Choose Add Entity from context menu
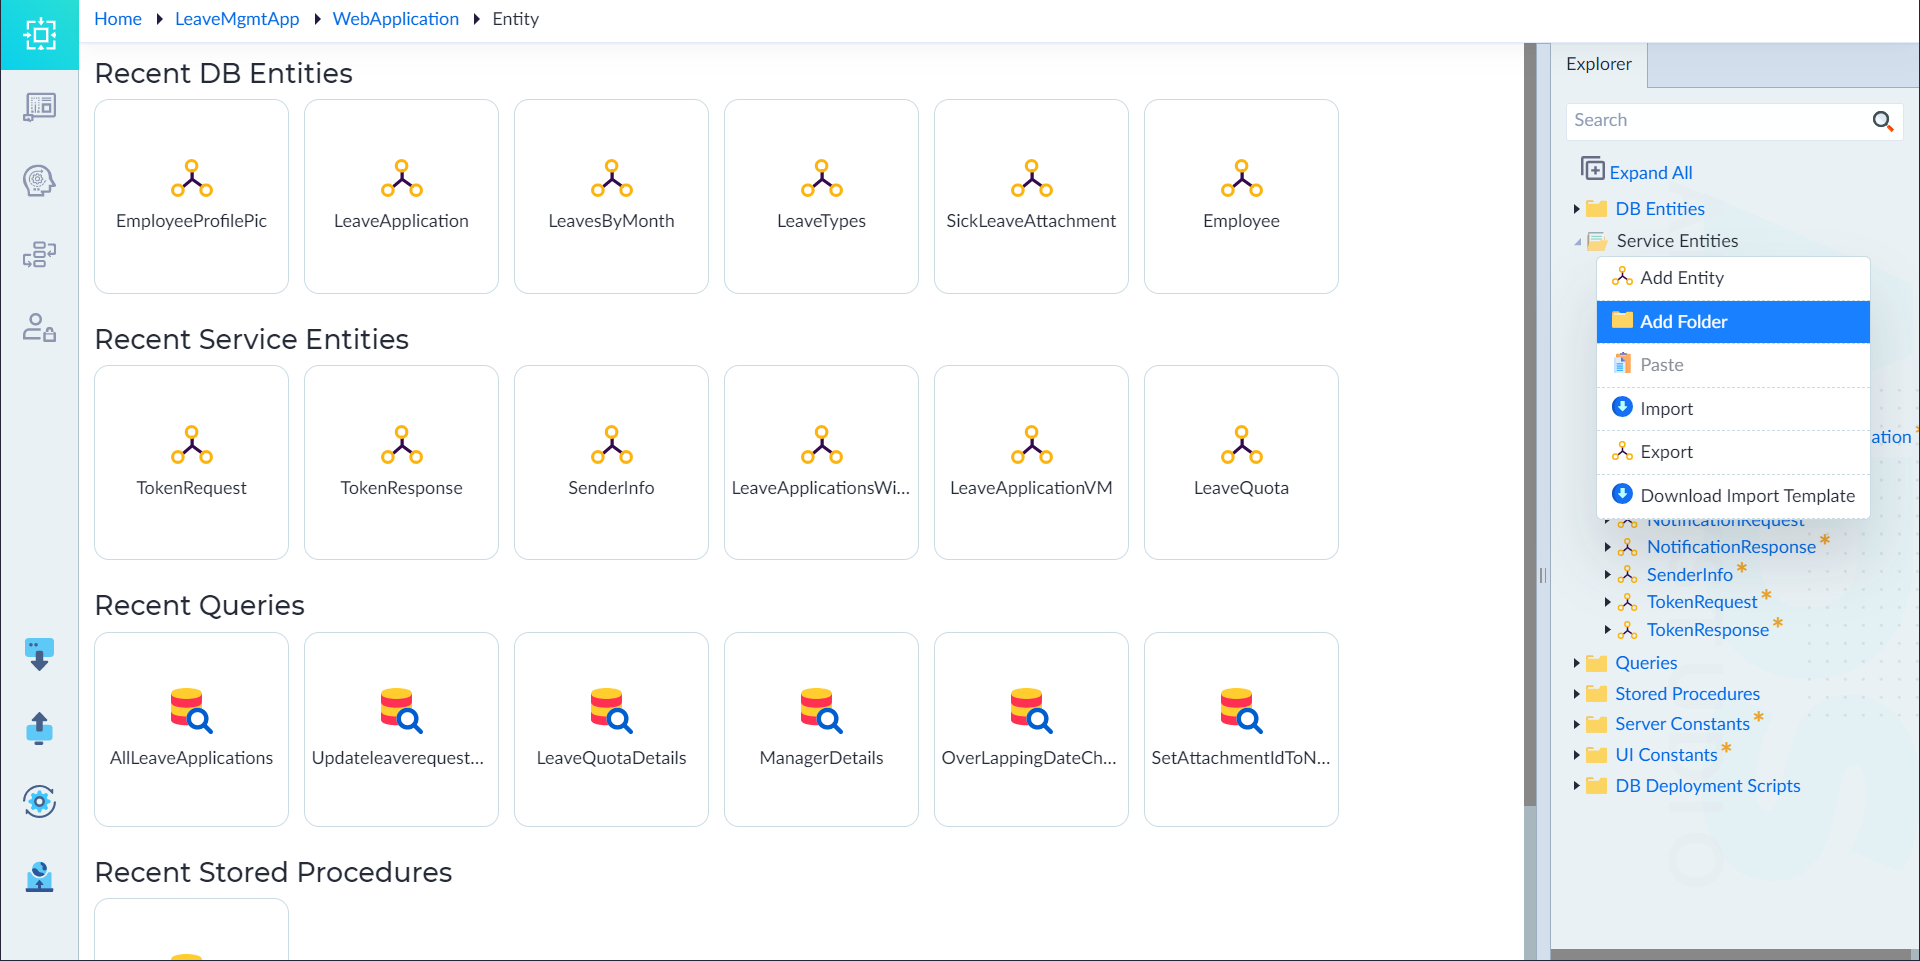This screenshot has width=1920, height=961. pos(1733,278)
